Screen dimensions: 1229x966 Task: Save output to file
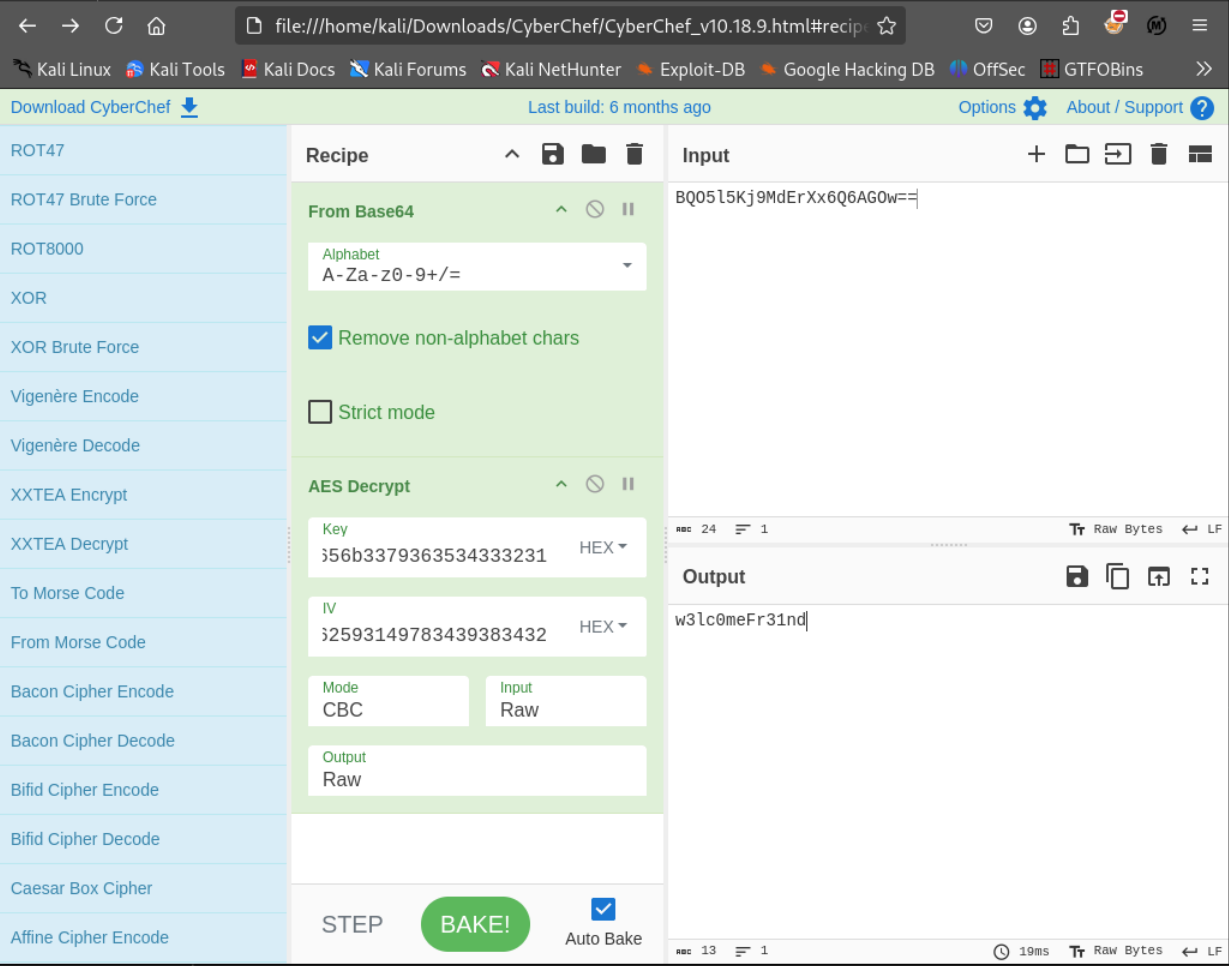1077,576
